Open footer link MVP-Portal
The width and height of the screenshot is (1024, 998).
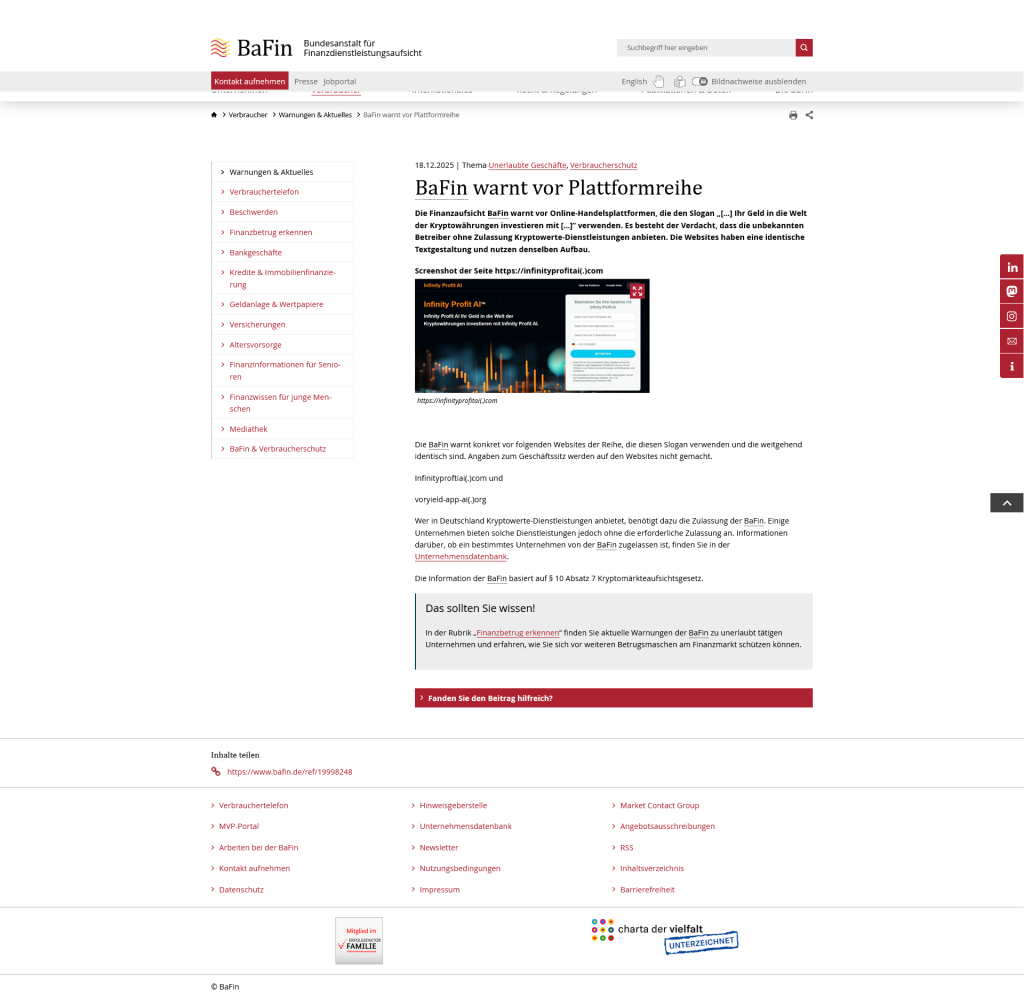tap(239, 826)
